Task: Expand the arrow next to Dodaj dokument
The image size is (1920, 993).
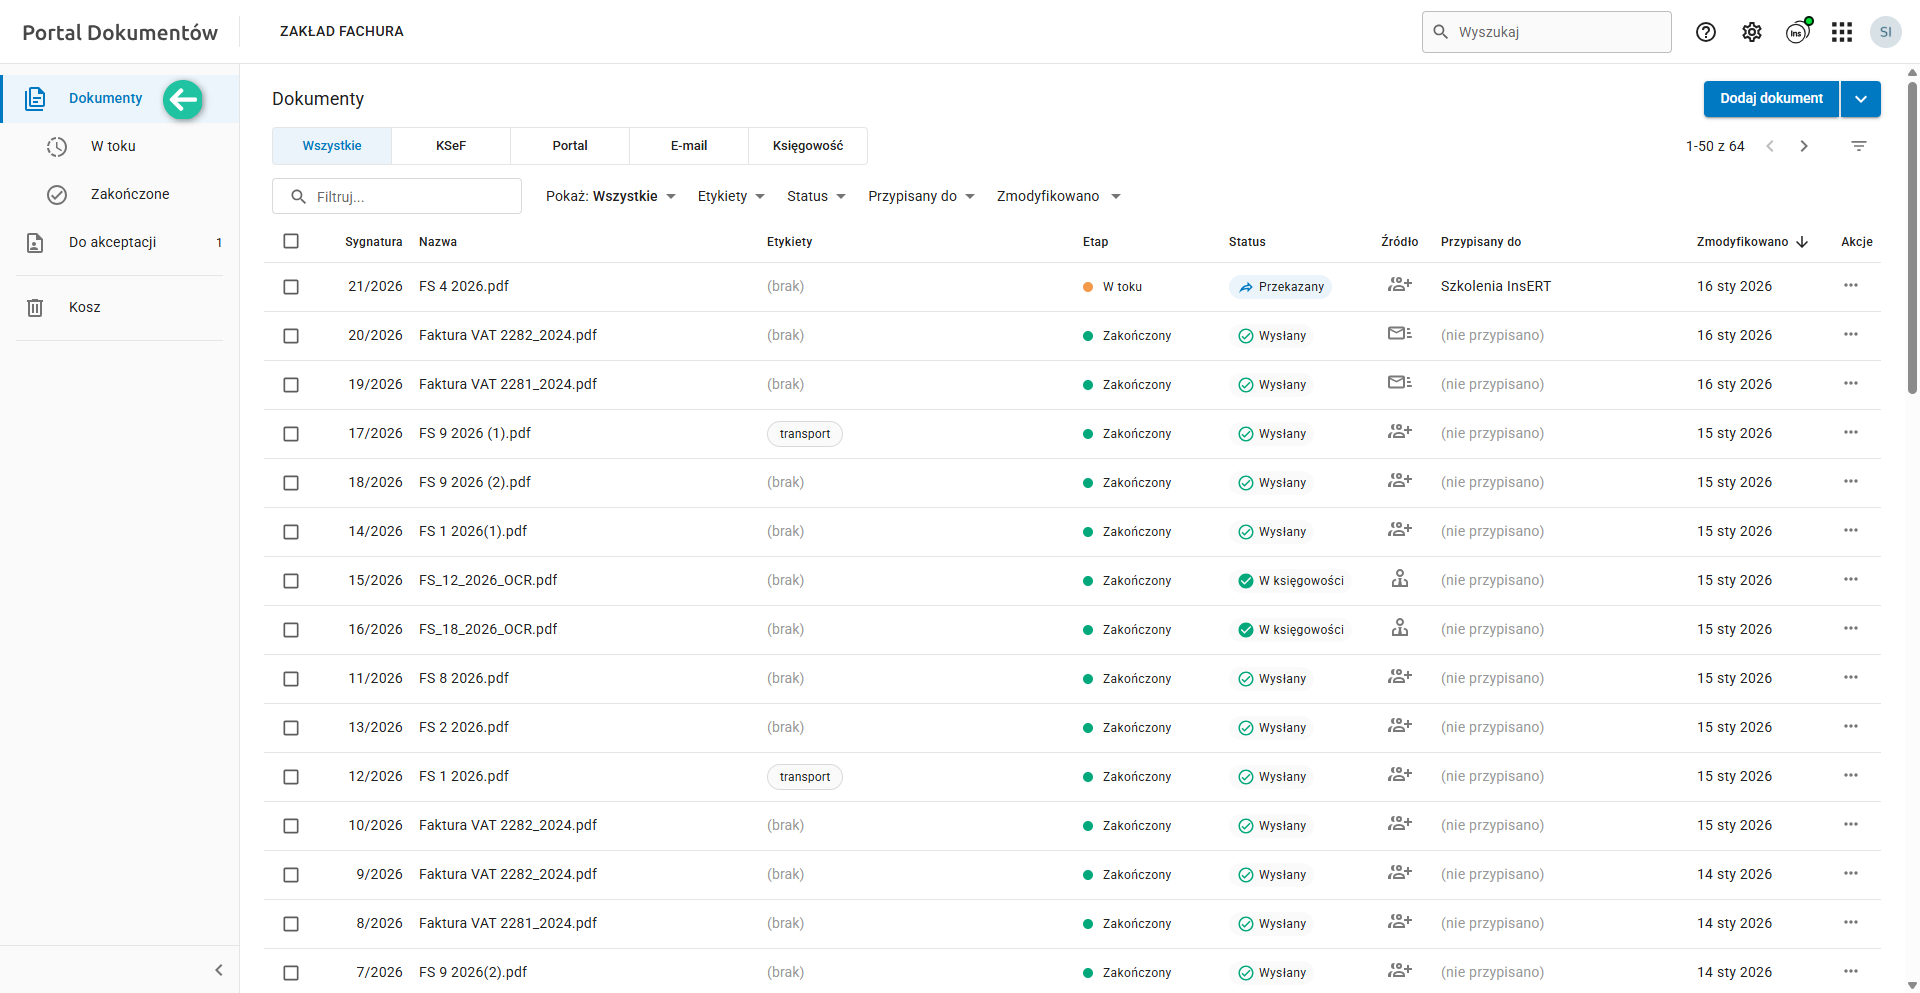Action: [x=1860, y=99]
